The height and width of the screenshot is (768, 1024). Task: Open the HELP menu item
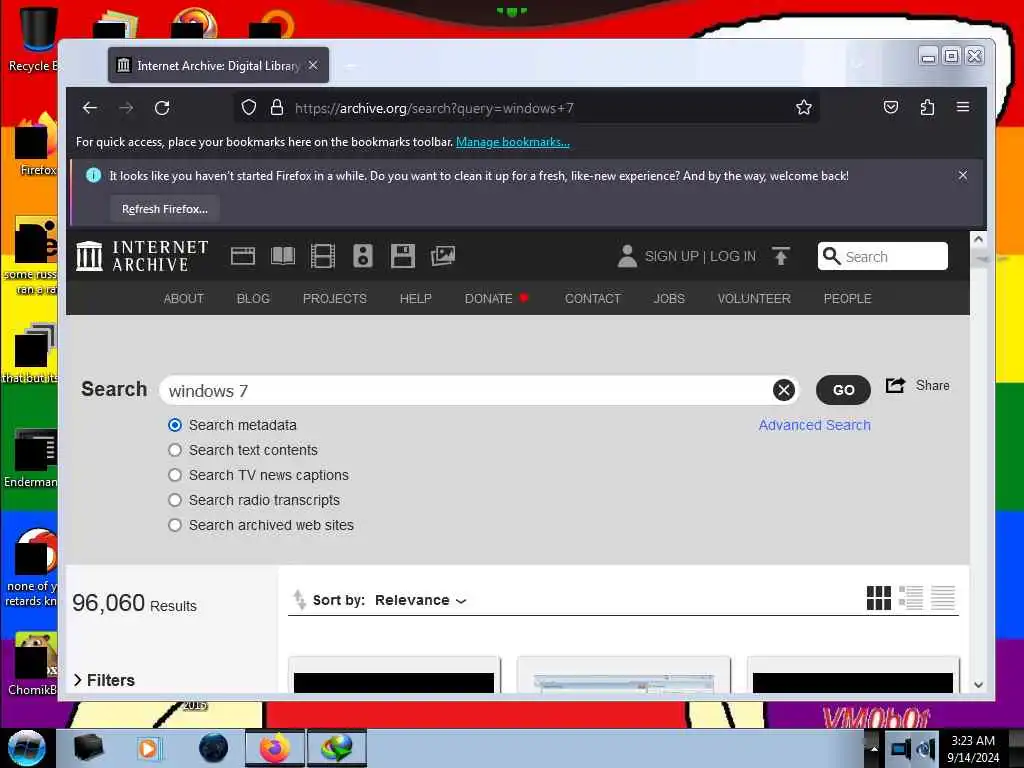(x=415, y=298)
